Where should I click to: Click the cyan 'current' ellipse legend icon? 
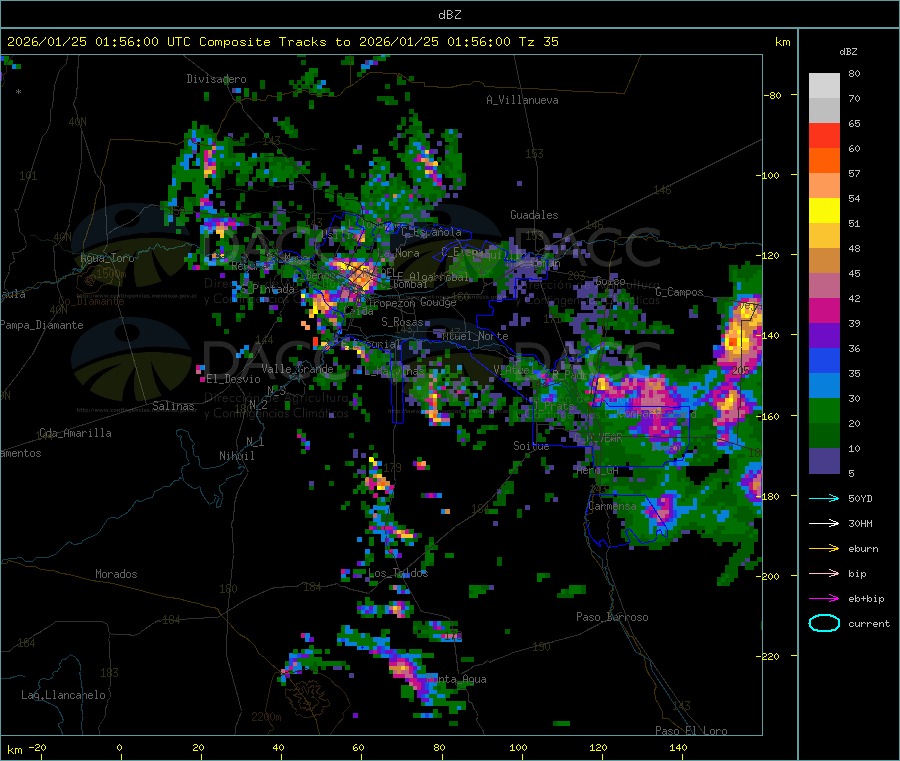coord(824,623)
